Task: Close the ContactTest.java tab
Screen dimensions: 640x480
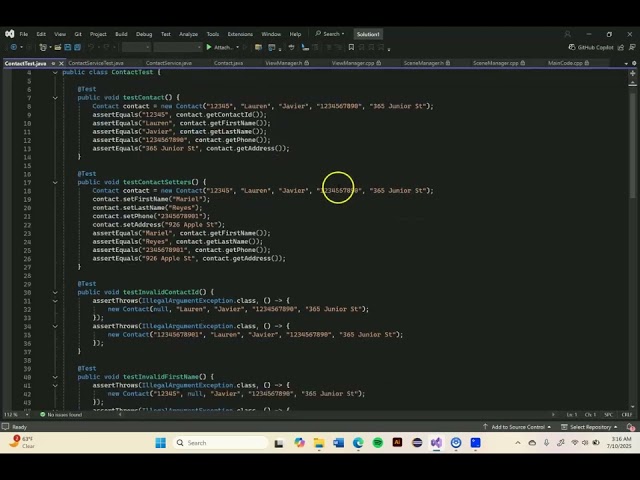Action: pyautogui.click(x=61, y=63)
